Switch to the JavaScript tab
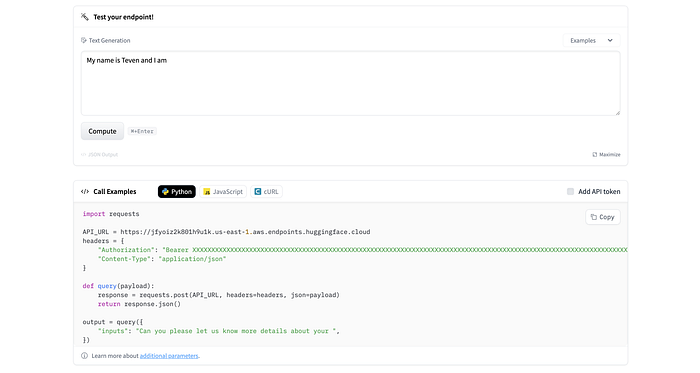 223,191
